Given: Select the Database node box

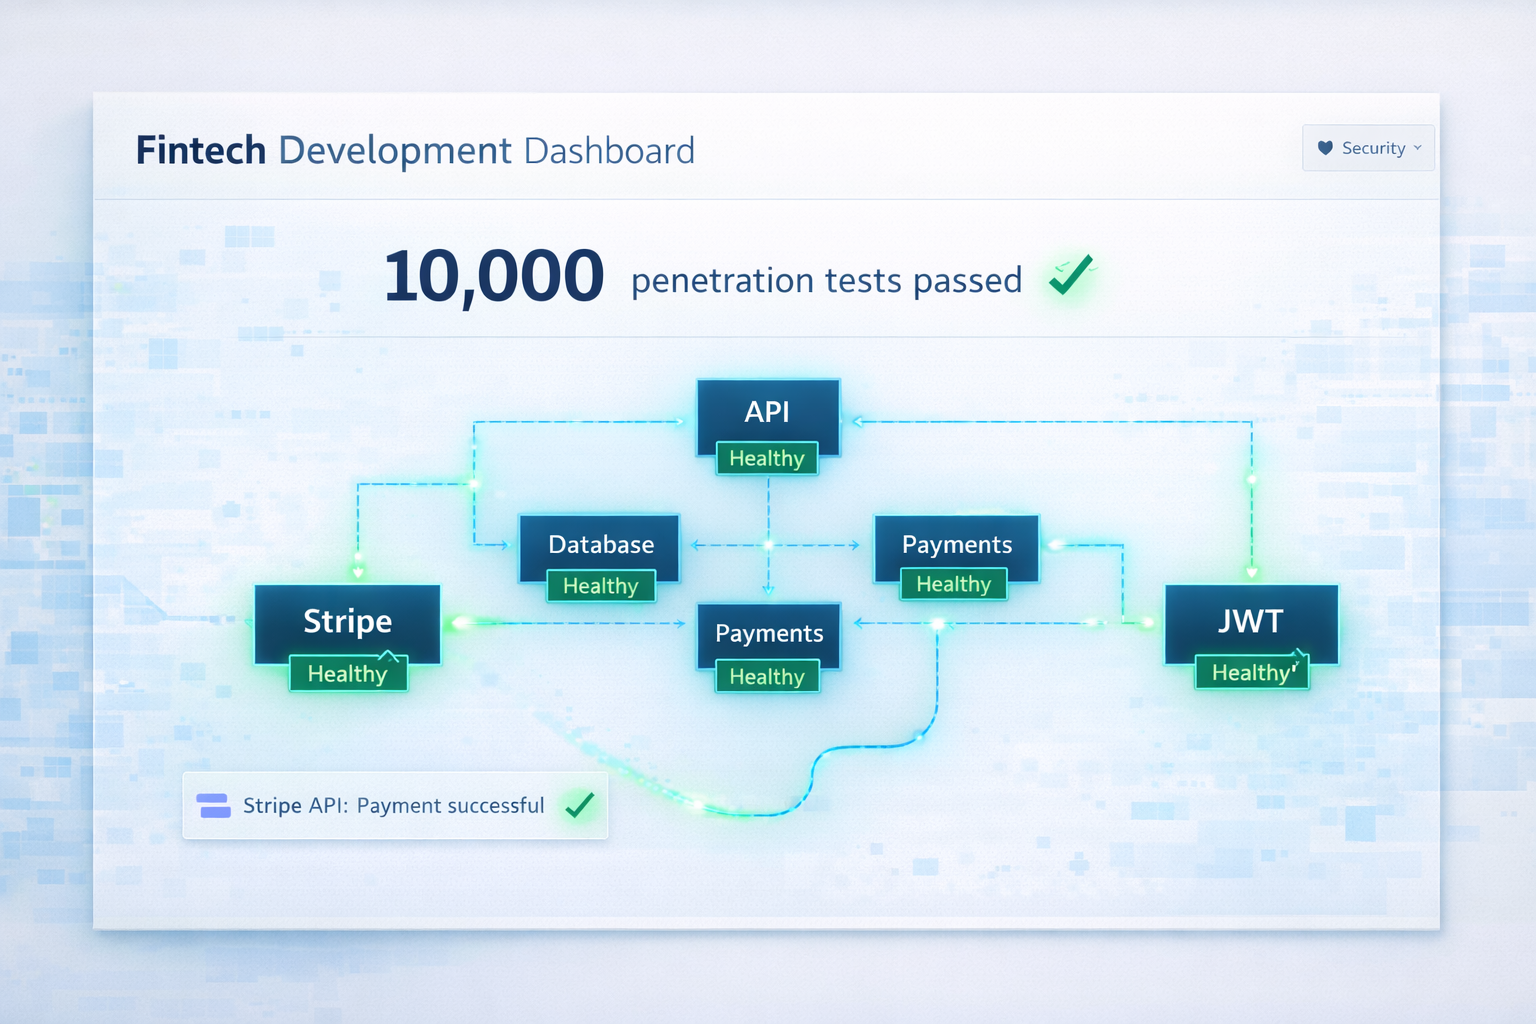Looking at the screenshot, I should coord(600,544).
